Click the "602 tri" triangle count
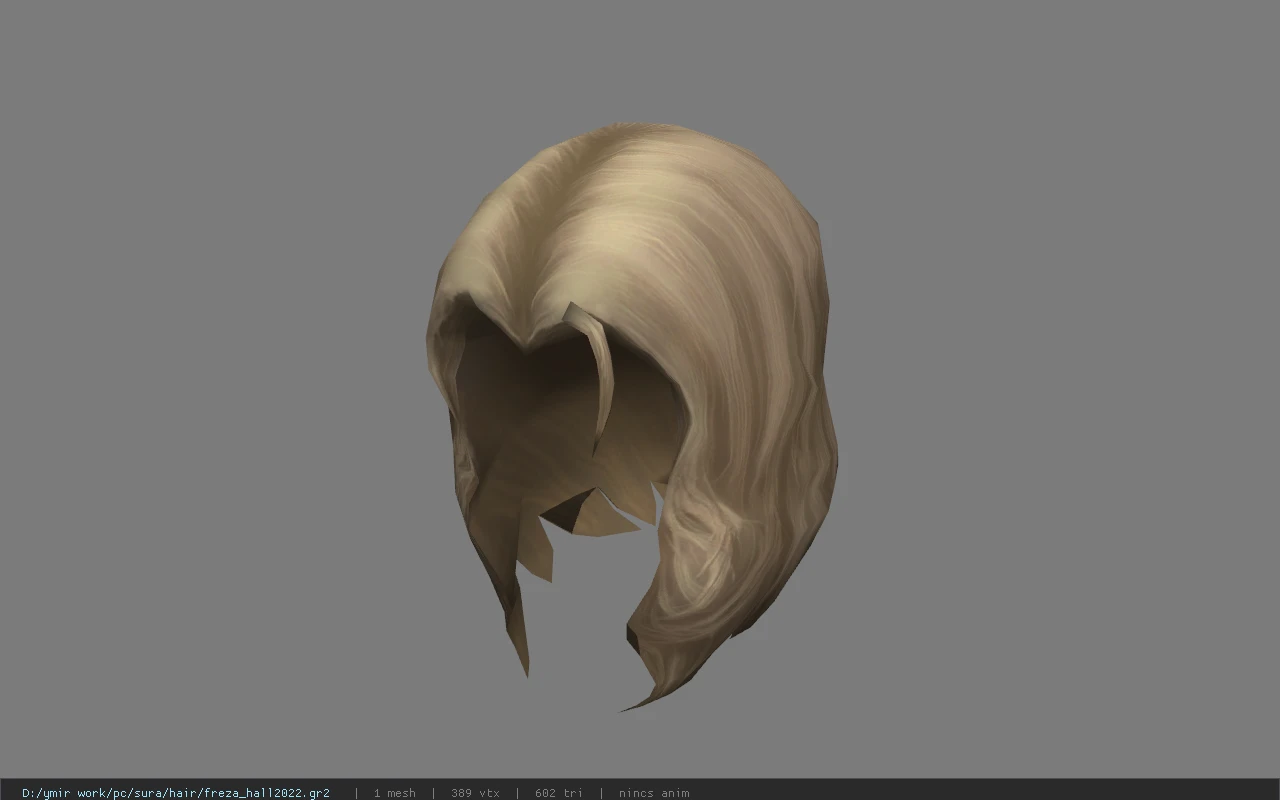Viewport: 1280px width, 800px height. (558, 793)
